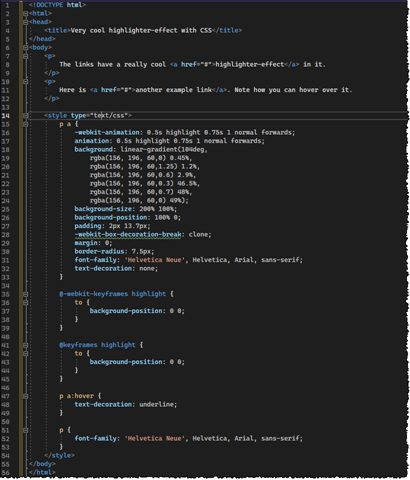This screenshot has width=410, height=480.
Task: Click the 'highlighter-effect' link text on line 8
Action: [x=250, y=64]
